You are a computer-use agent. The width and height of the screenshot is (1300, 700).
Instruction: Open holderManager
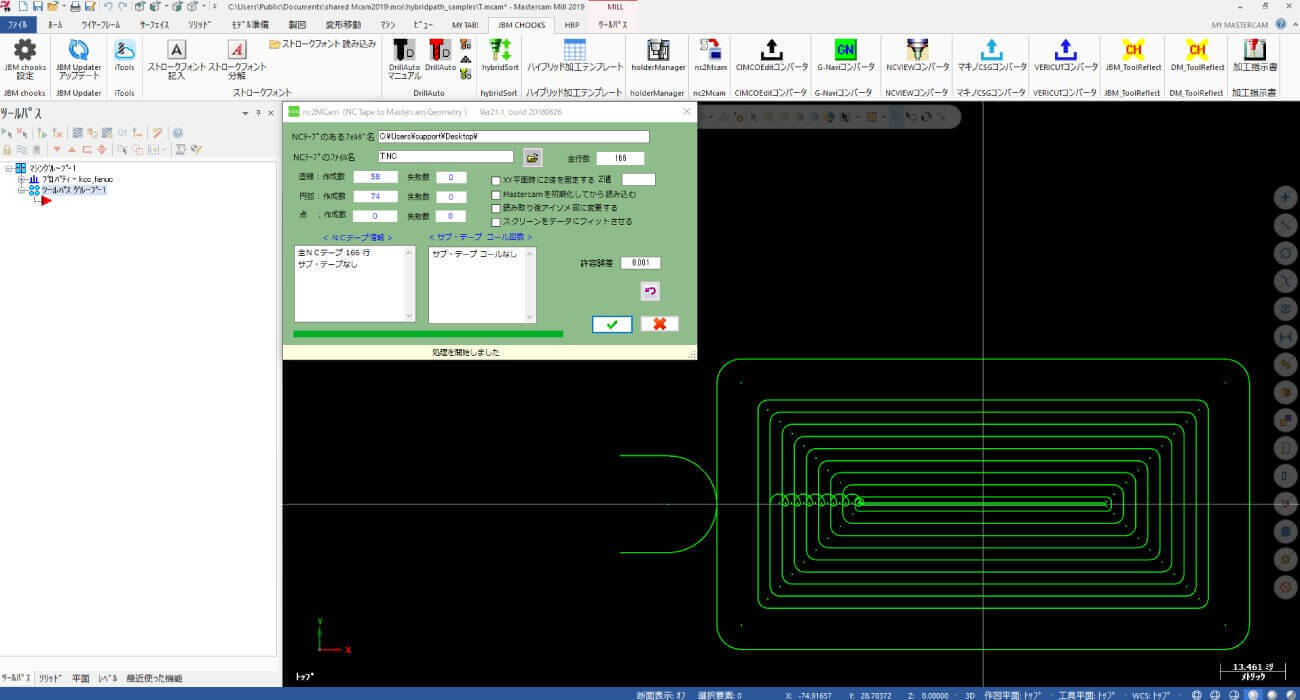point(658,55)
